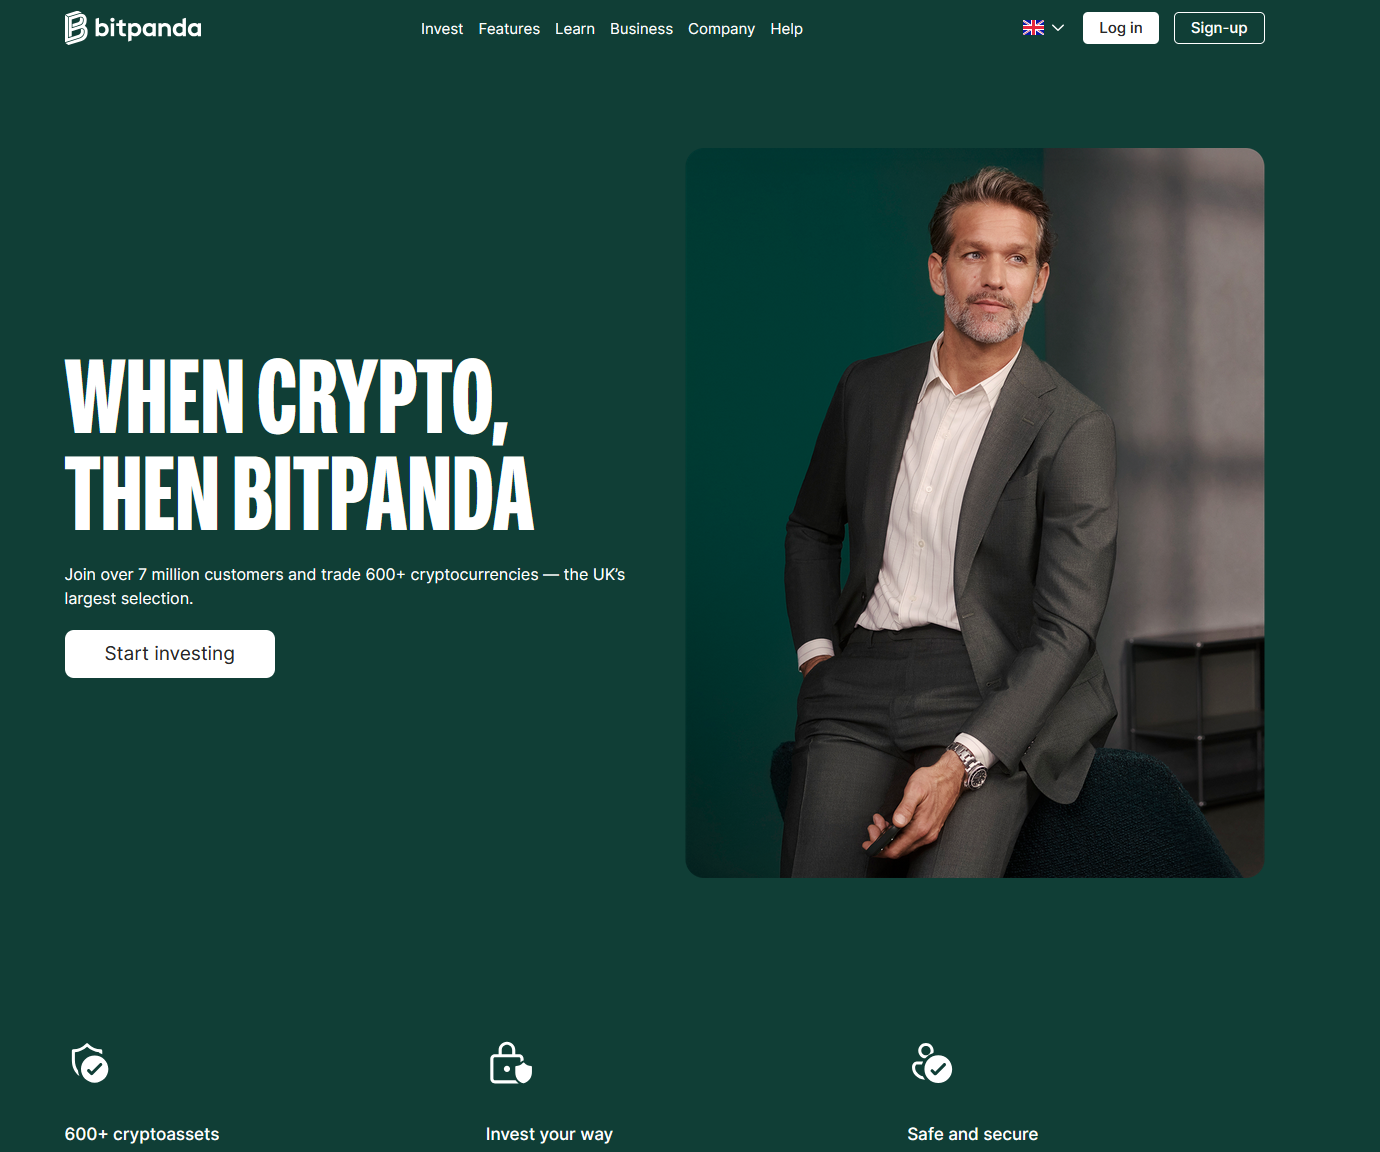Click the UK flag language icon
Viewport: 1380px width, 1152px height.
1033,28
